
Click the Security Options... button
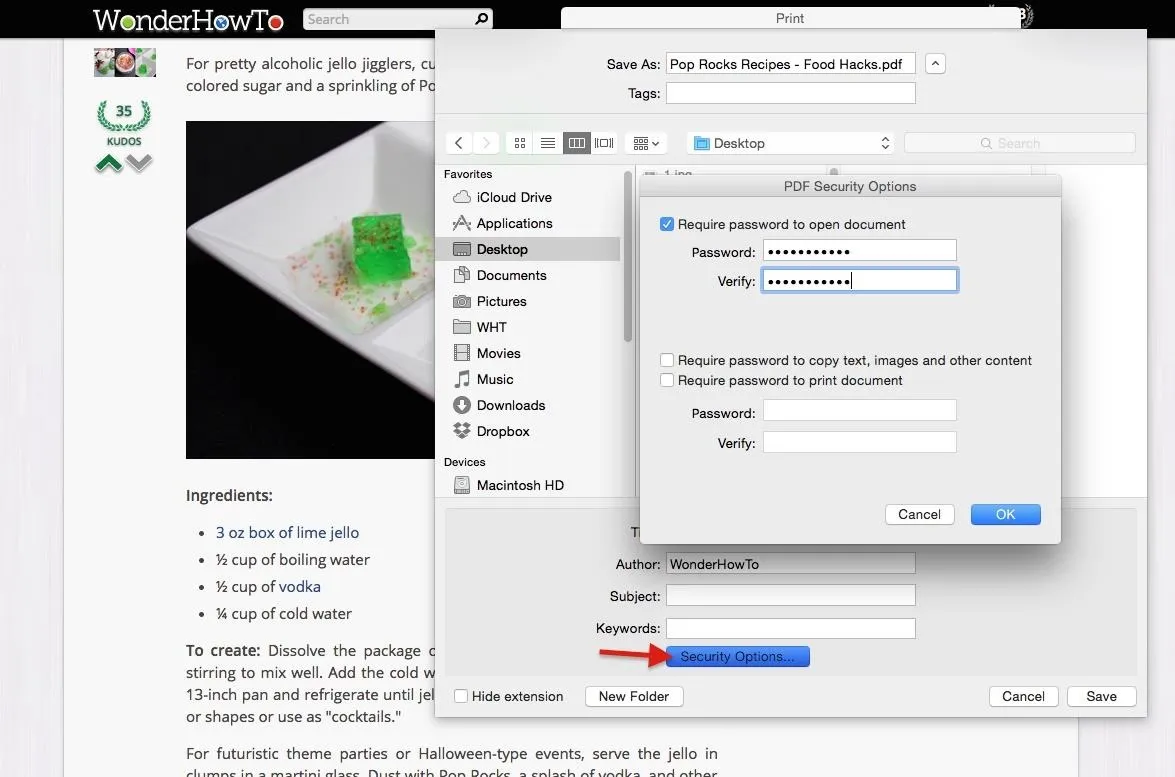click(737, 656)
